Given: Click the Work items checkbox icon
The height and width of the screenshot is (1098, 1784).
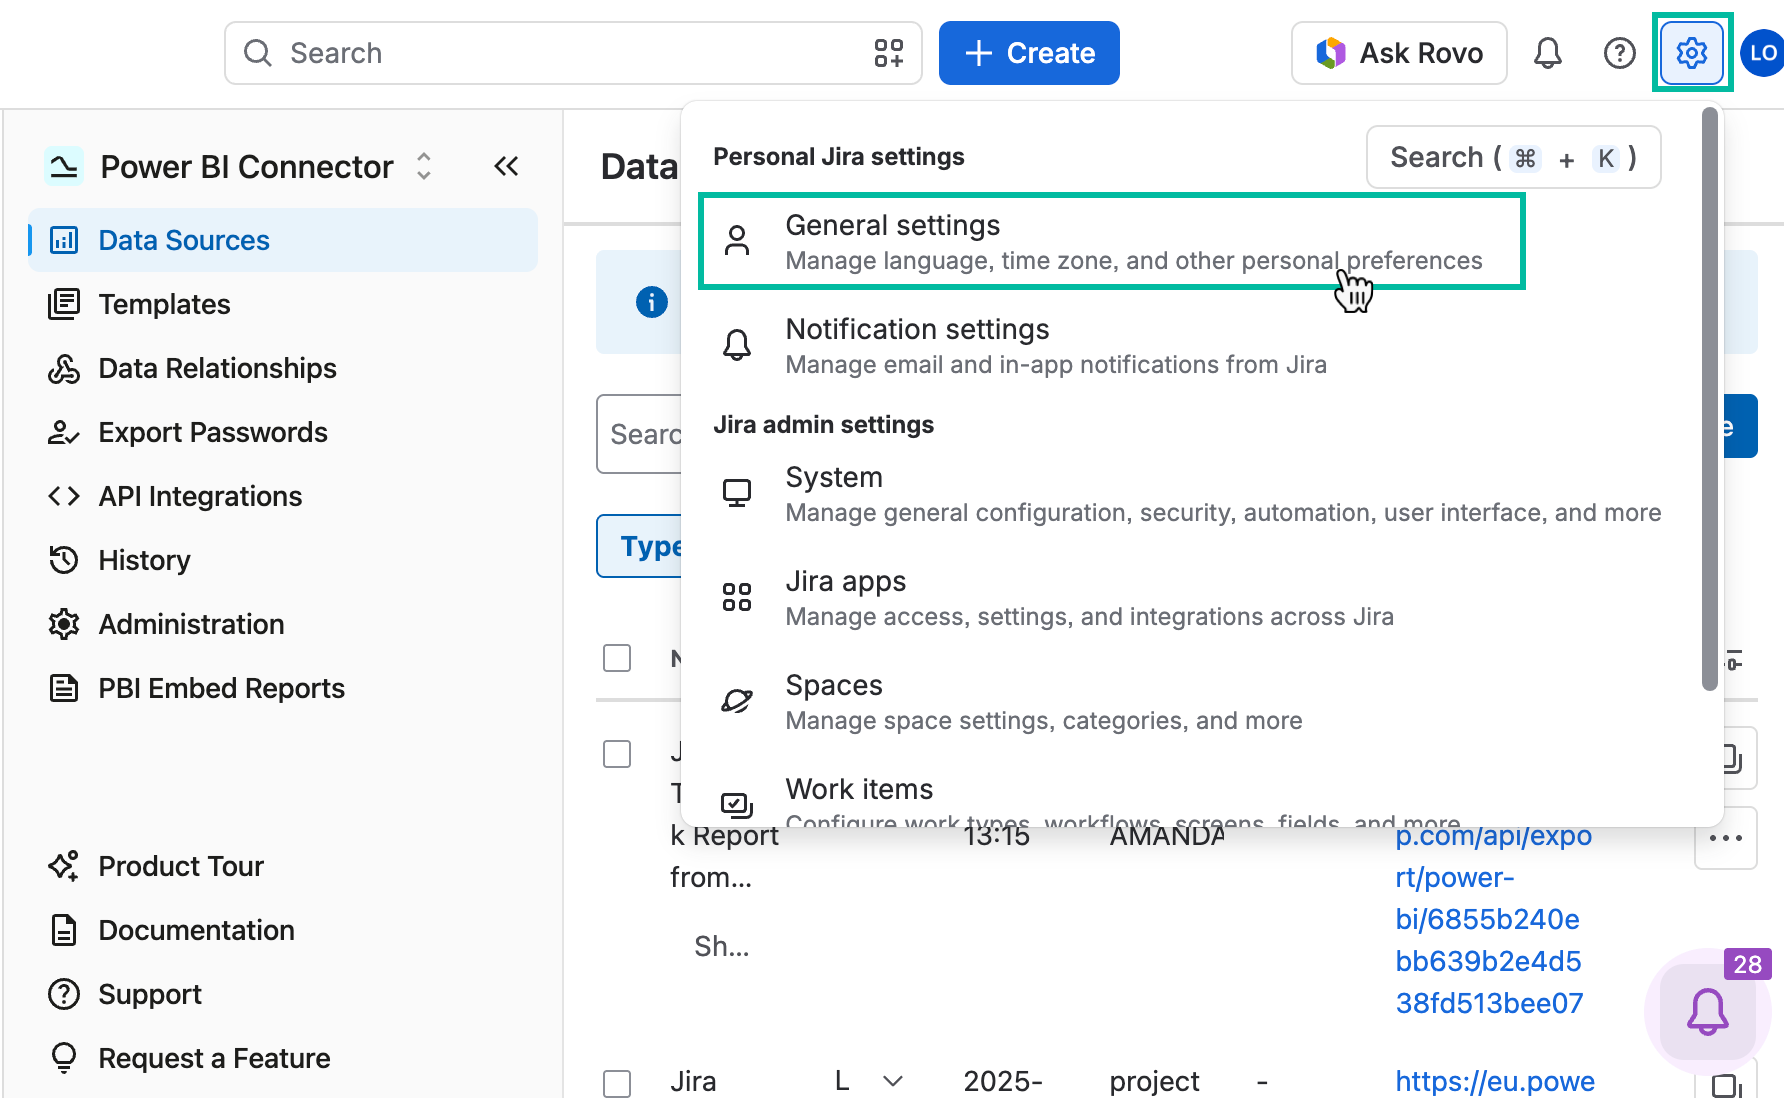Looking at the screenshot, I should click(737, 804).
